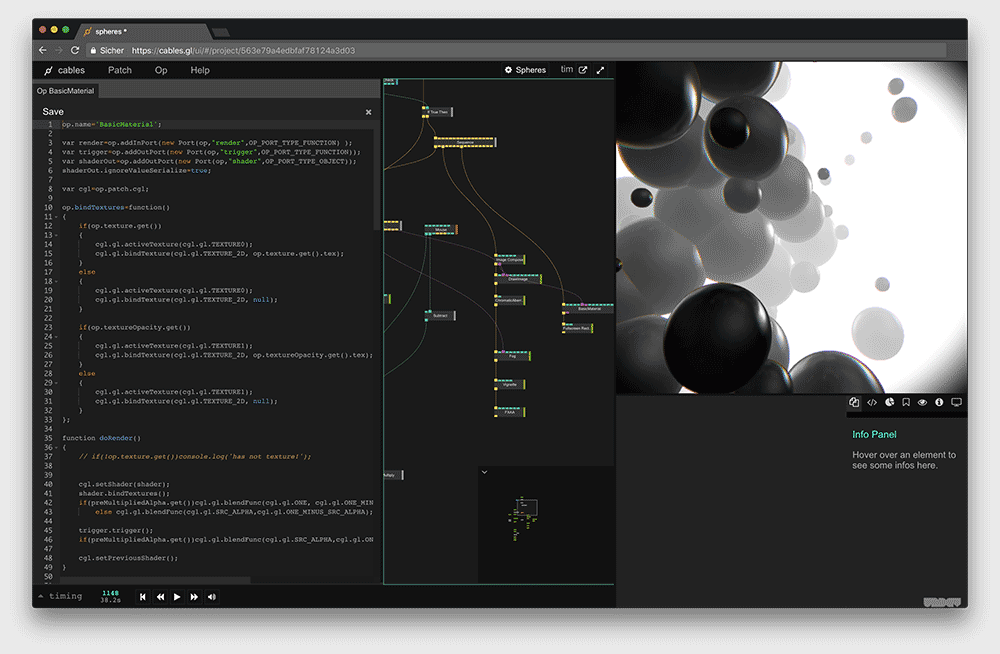Expand the timing panel with the arrow
This screenshot has height=654, width=1000.
coord(40,596)
